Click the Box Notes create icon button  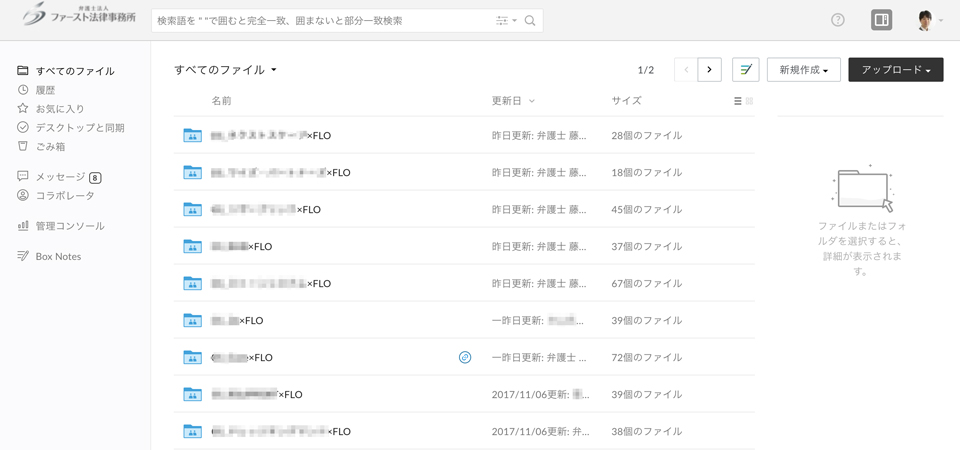click(x=746, y=70)
